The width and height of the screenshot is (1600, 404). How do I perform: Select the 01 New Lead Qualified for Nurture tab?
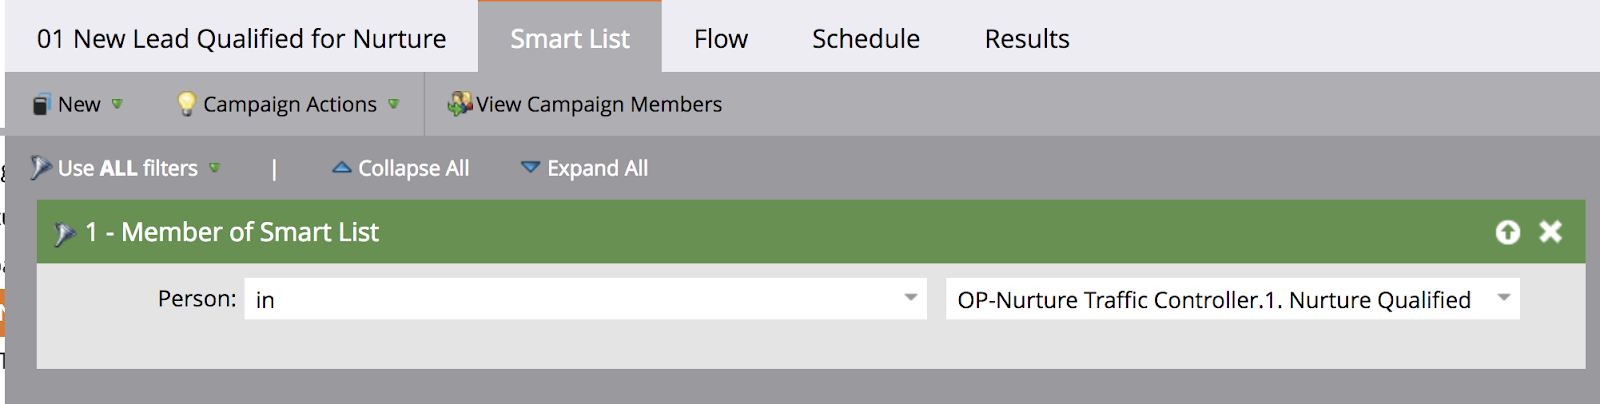(241, 39)
